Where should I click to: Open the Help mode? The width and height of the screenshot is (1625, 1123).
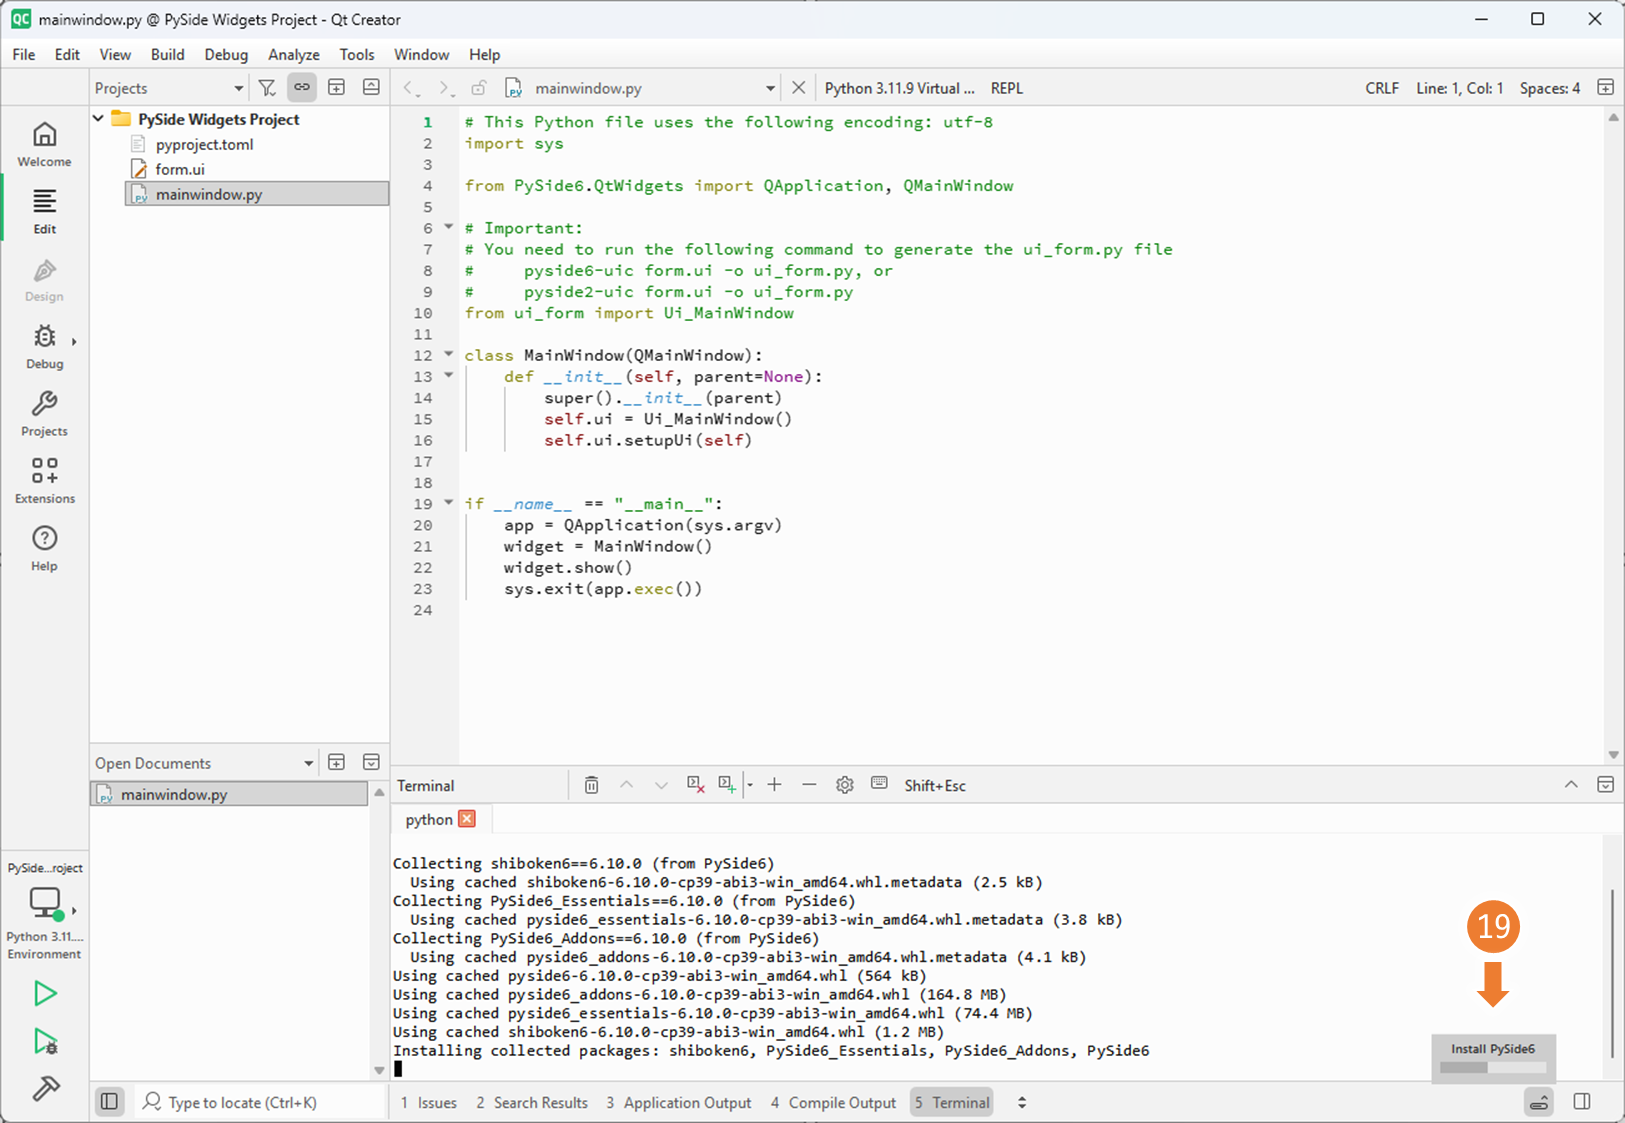44,548
